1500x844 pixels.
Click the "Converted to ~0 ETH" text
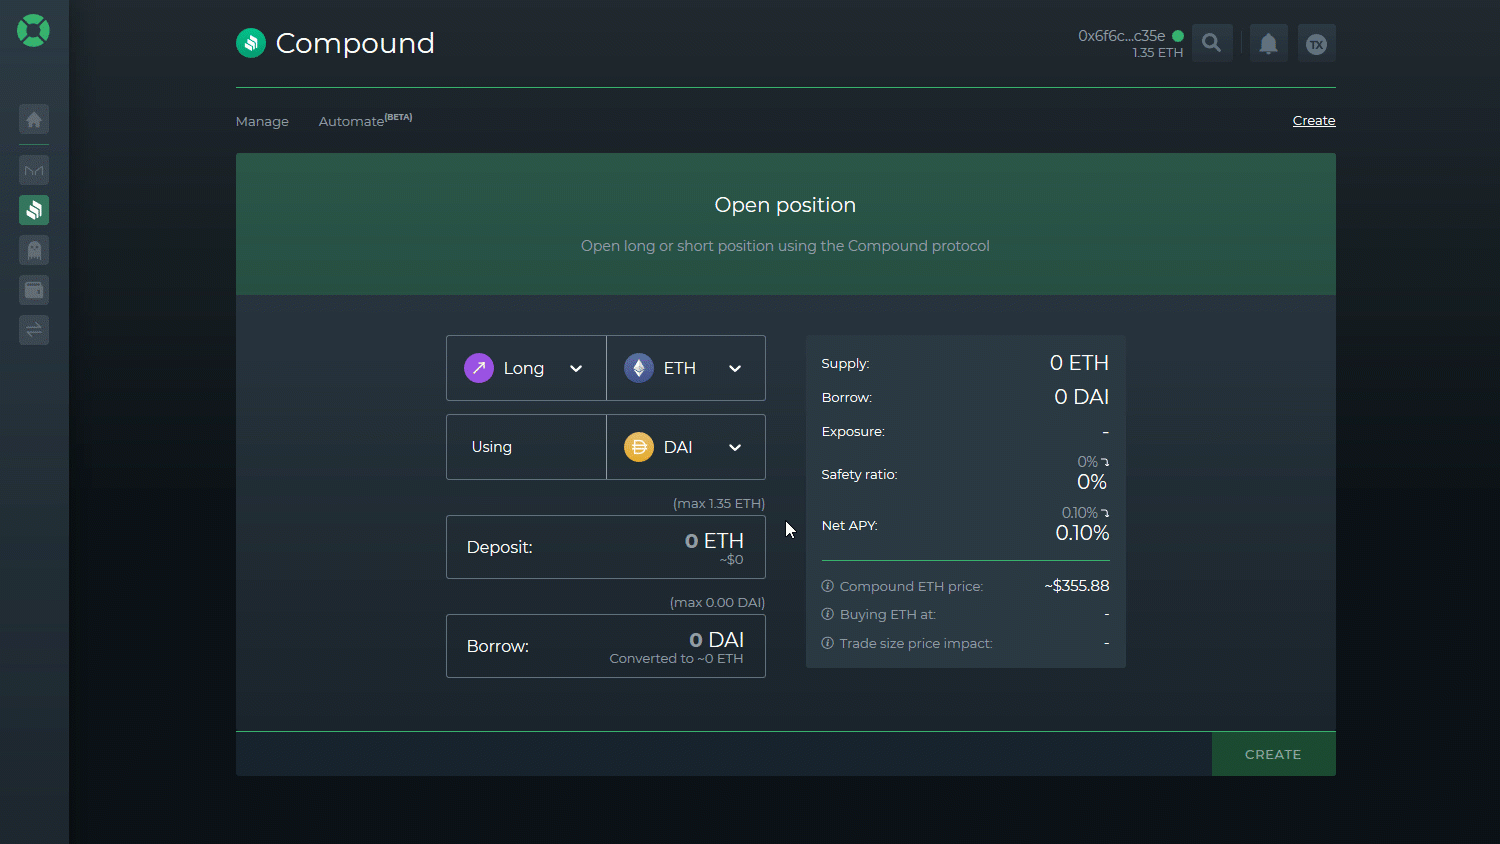click(x=676, y=659)
